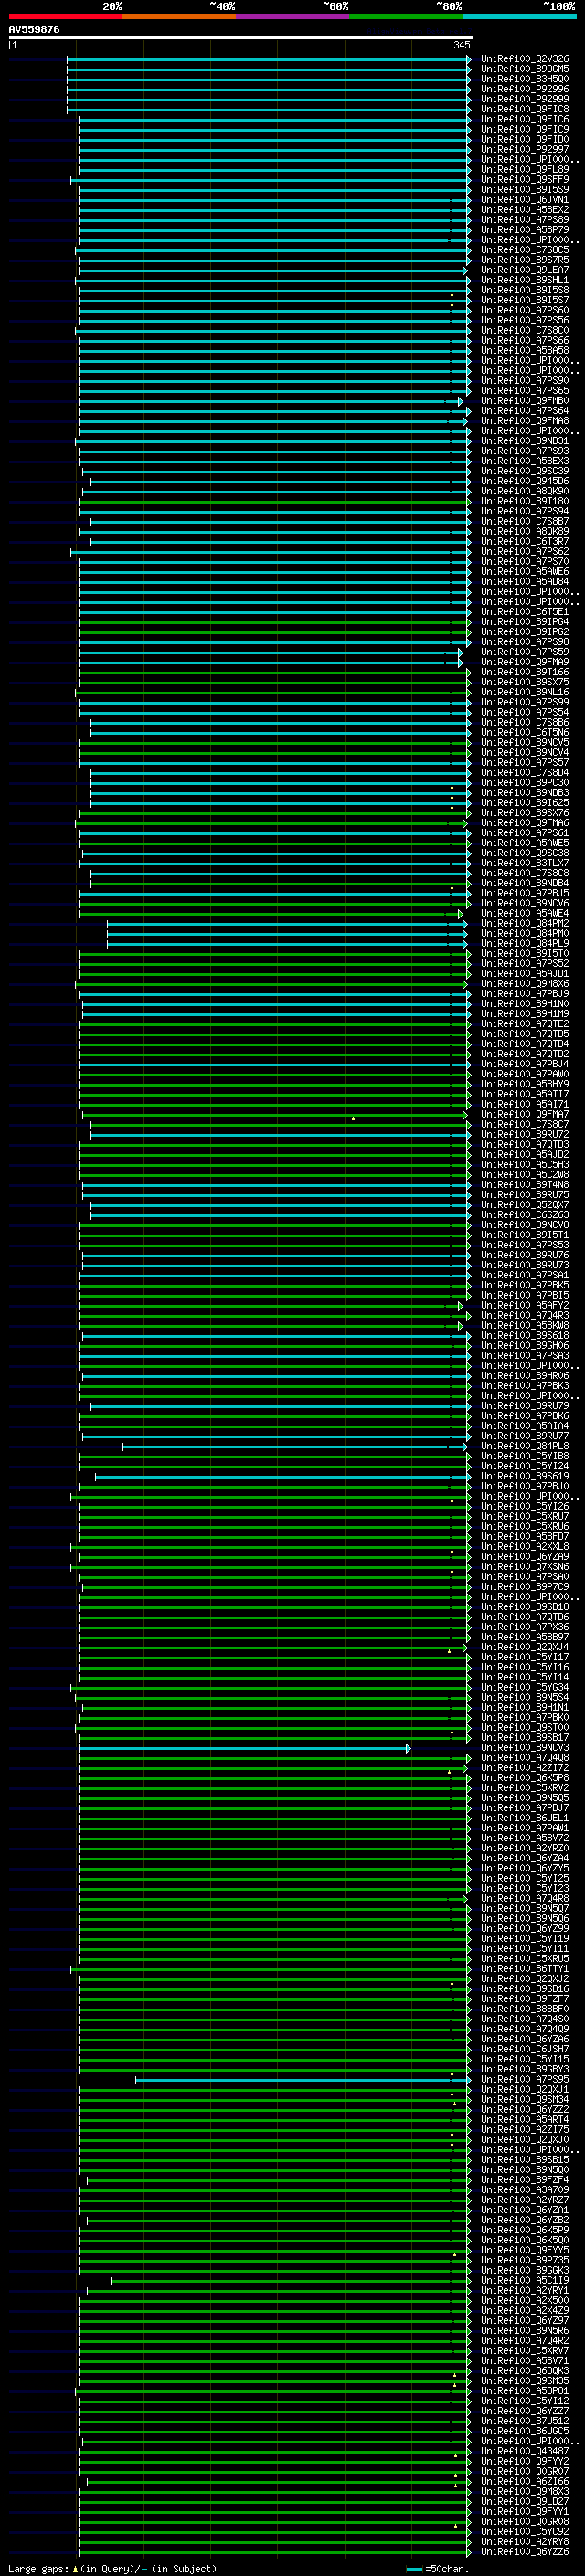Open hit UniRef100_B3H5Q0
The height and width of the screenshot is (2576, 585).
(525, 79)
